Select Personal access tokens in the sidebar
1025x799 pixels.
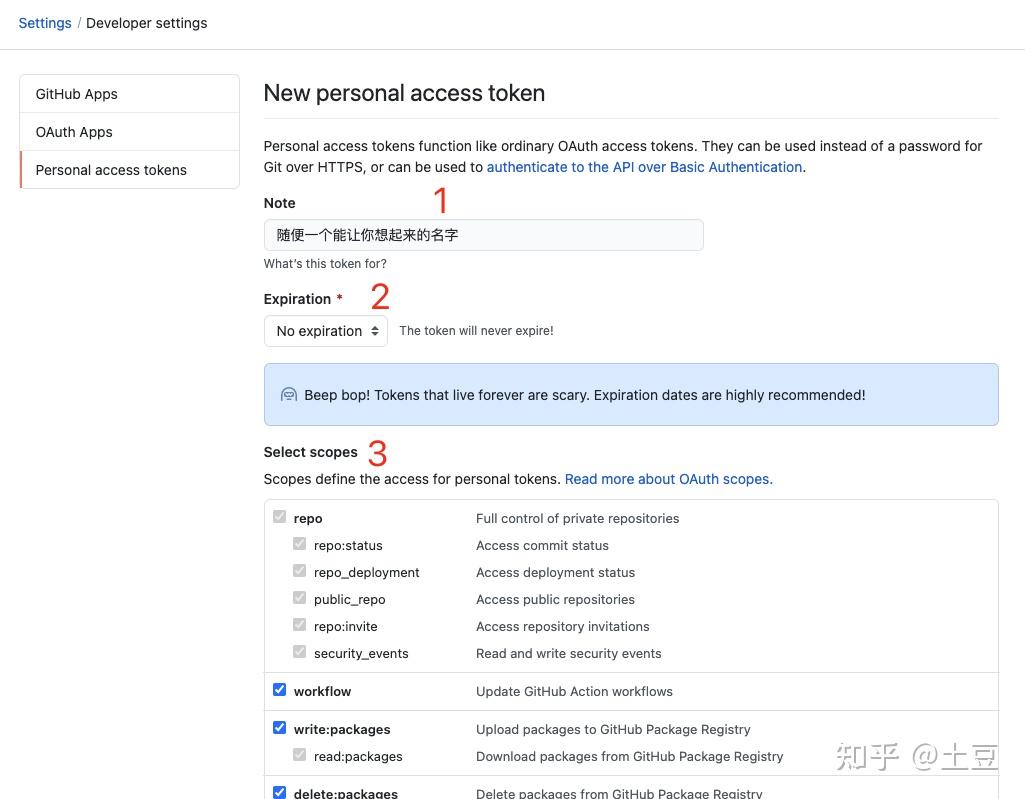pos(111,169)
